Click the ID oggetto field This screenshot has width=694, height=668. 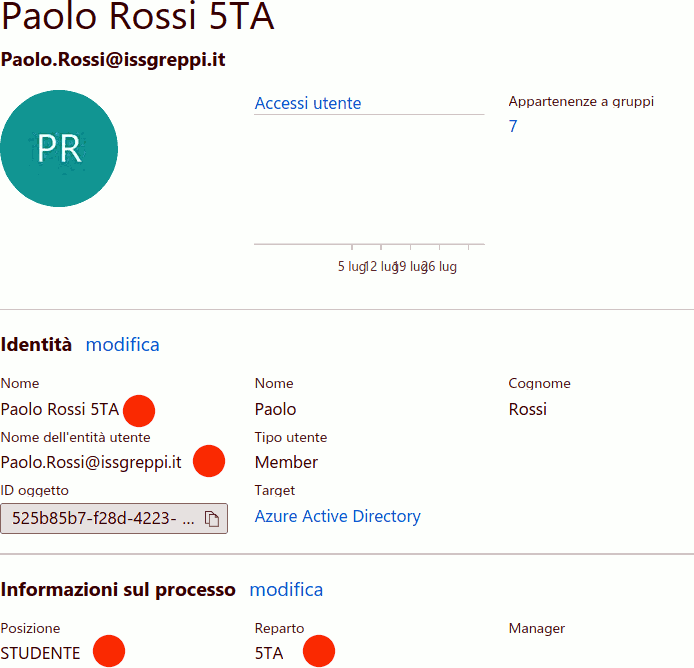[x=103, y=519]
